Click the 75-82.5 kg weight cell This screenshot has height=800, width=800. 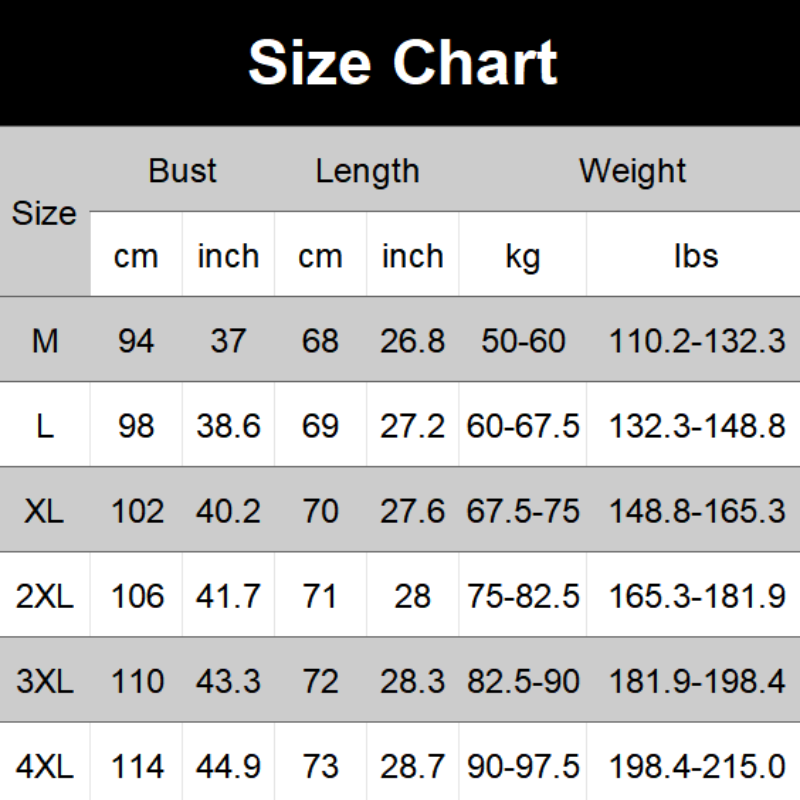tap(523, 597)
